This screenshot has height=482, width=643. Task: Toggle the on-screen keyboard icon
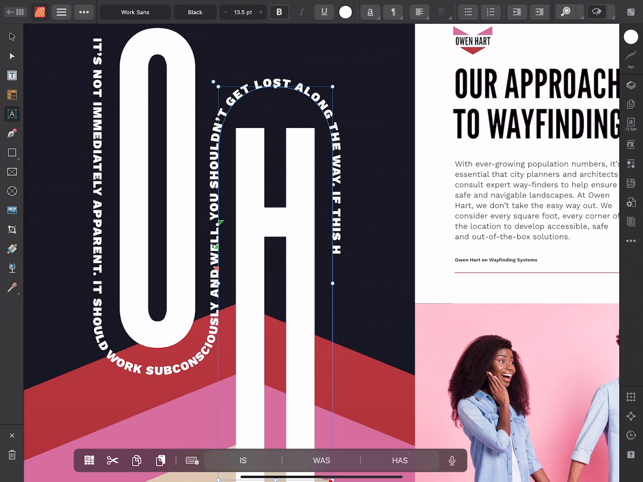(x=192, y=460)
